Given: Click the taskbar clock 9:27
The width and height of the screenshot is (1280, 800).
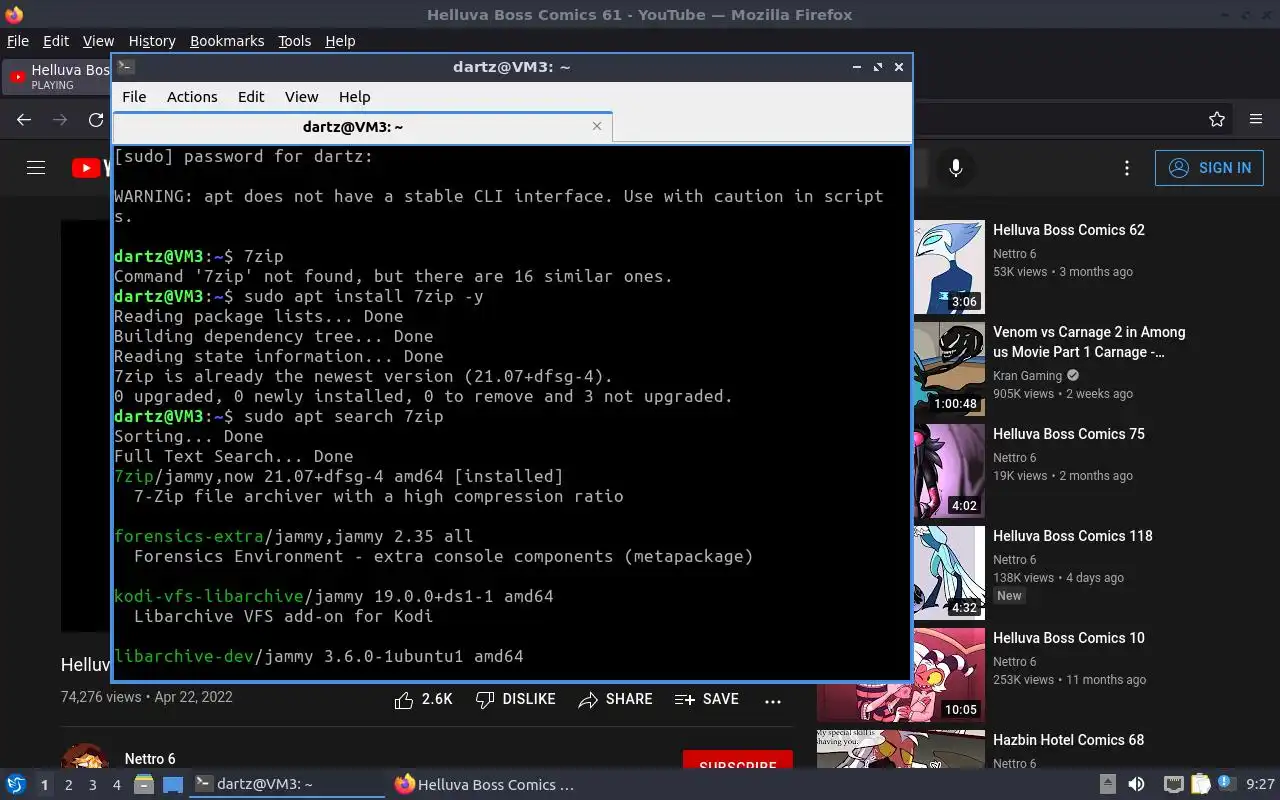Looking at the screenshot, I should pyautogui.click(x=1260, y=785).
